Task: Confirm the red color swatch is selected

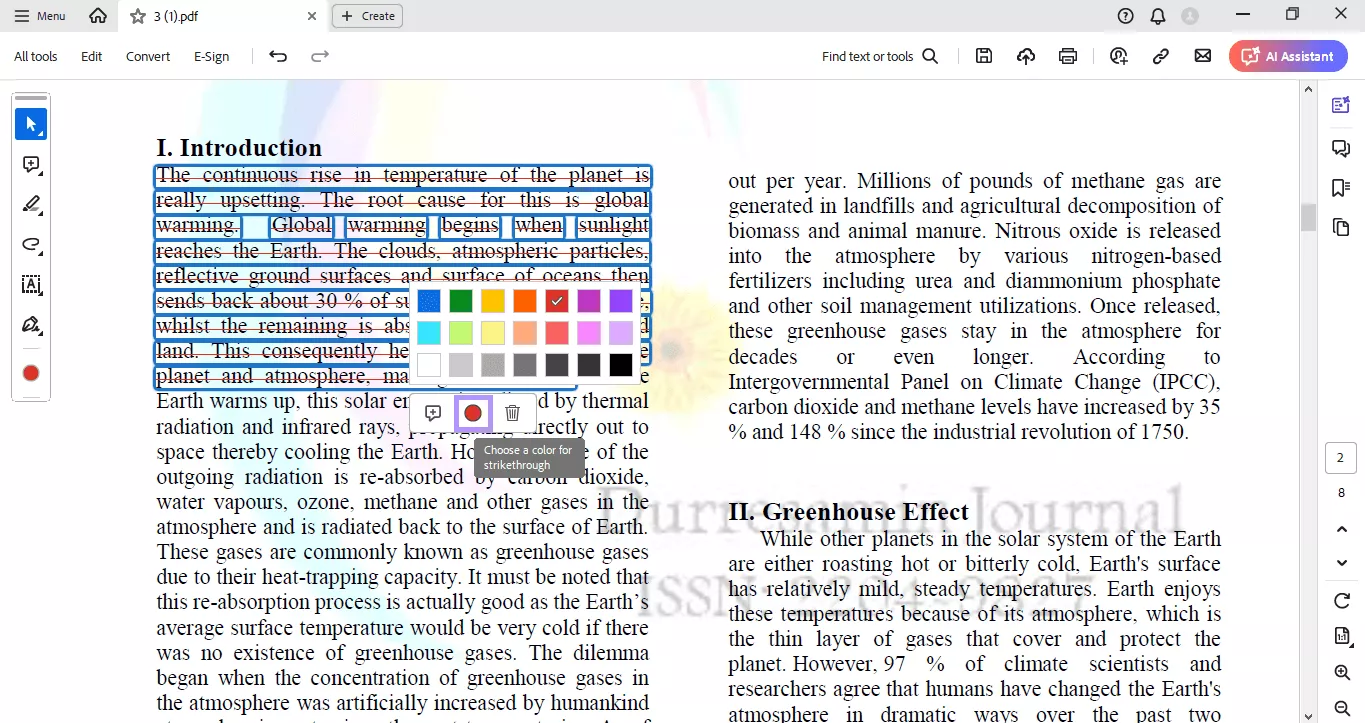Action: click(556, 300)
